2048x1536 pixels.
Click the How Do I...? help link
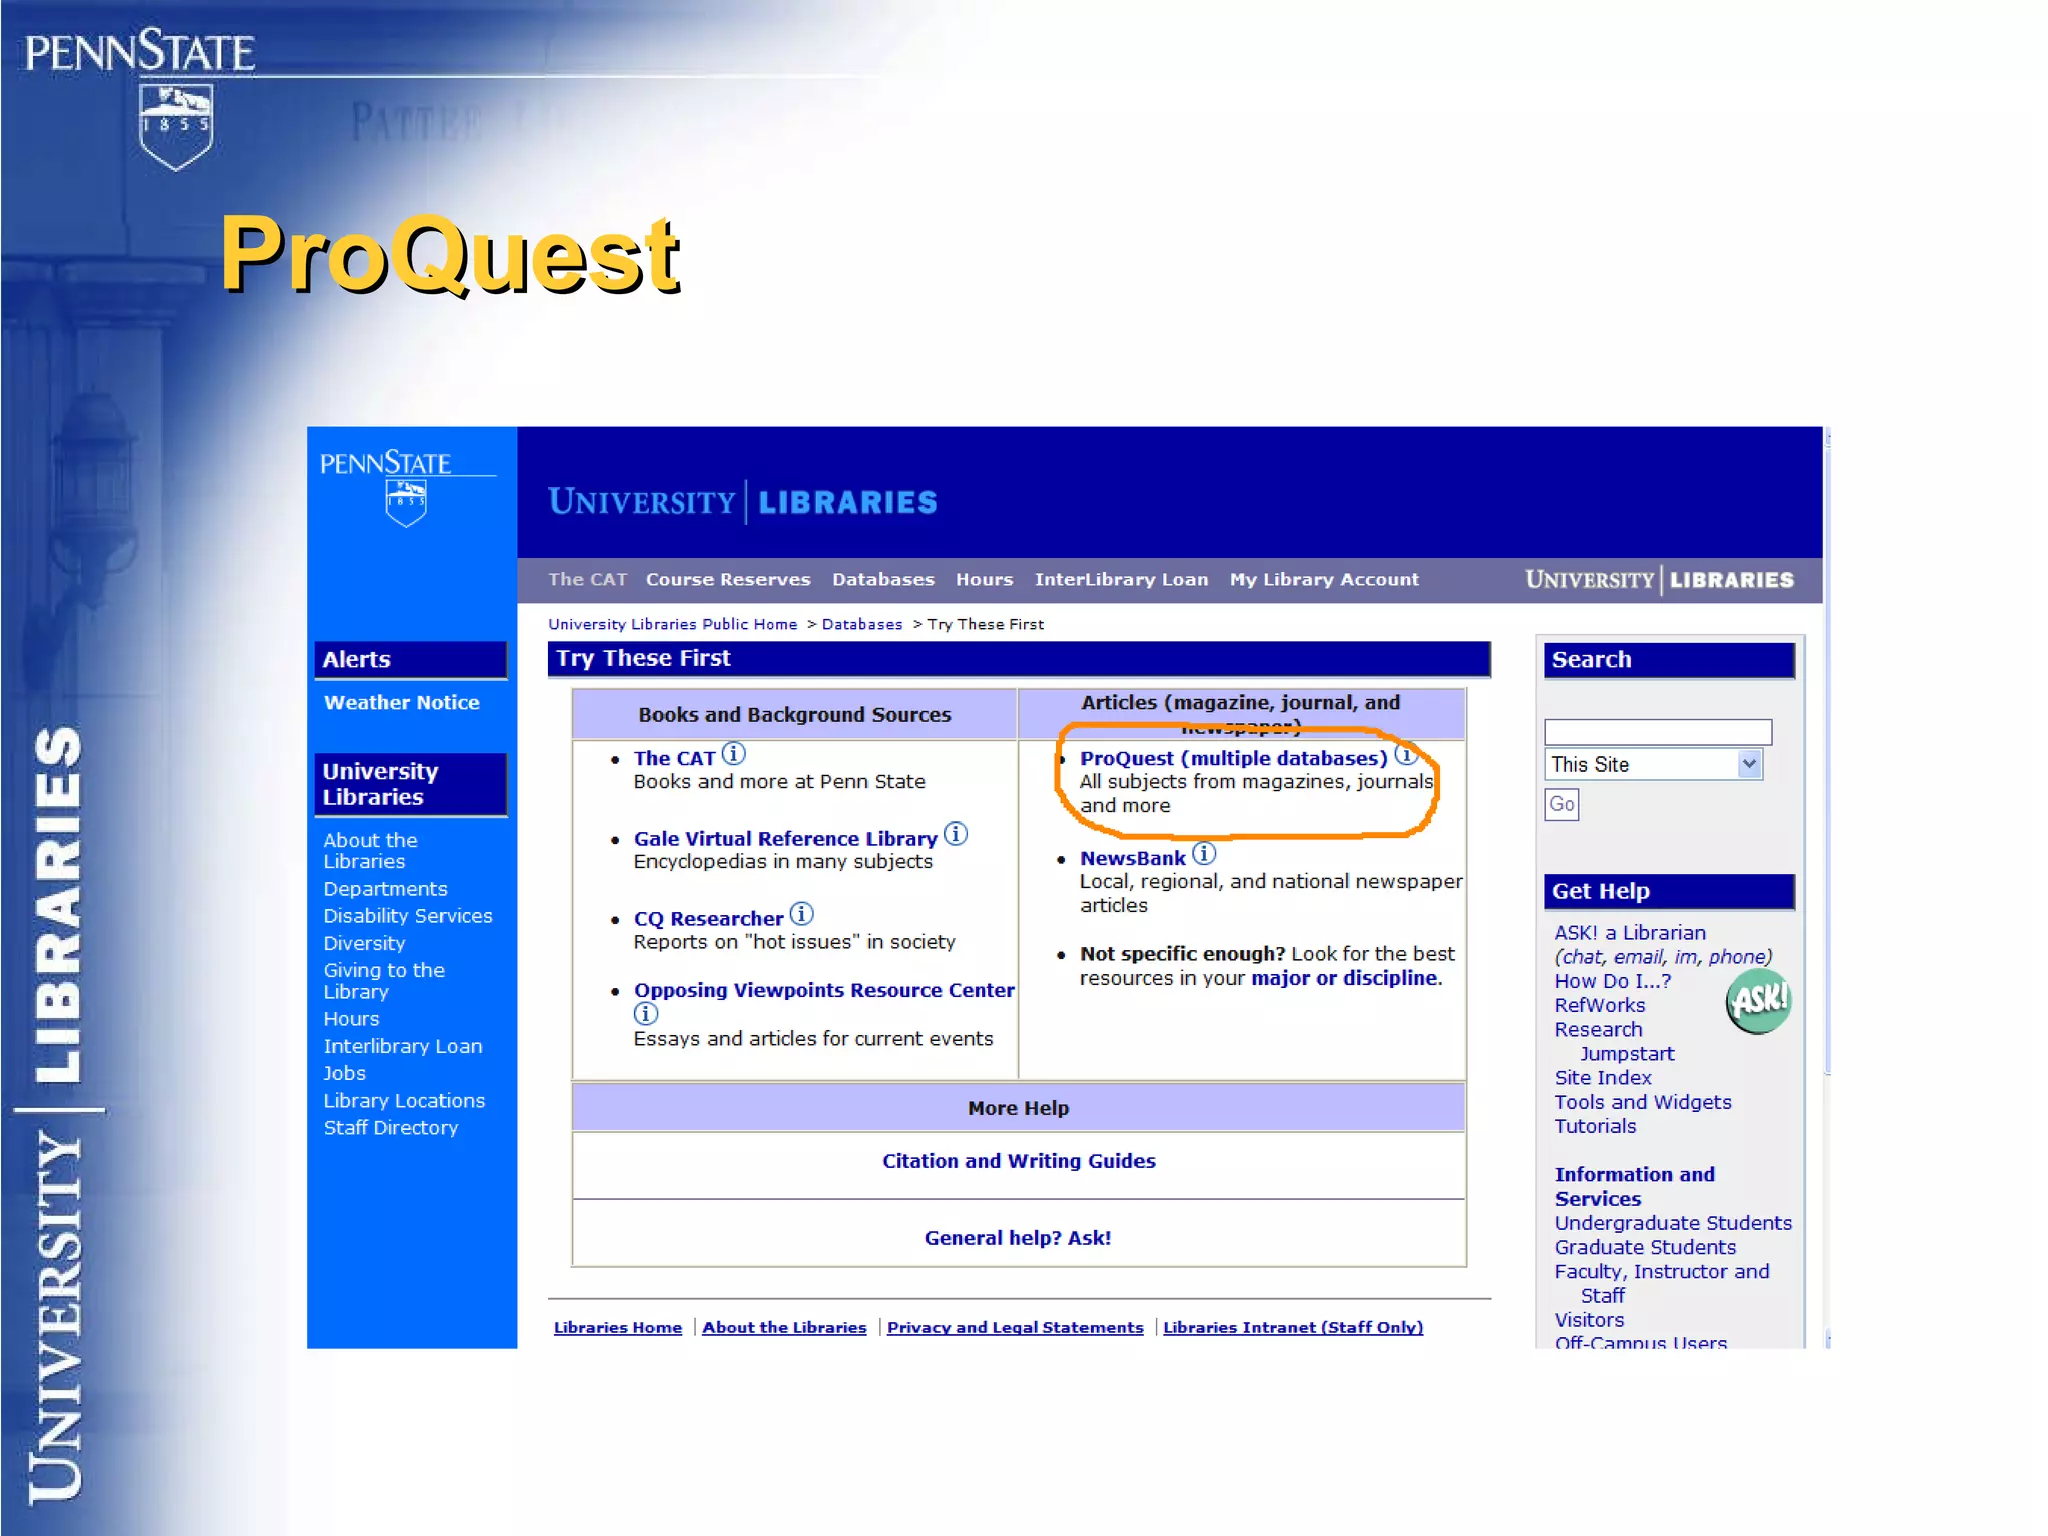pos(1613,982)
